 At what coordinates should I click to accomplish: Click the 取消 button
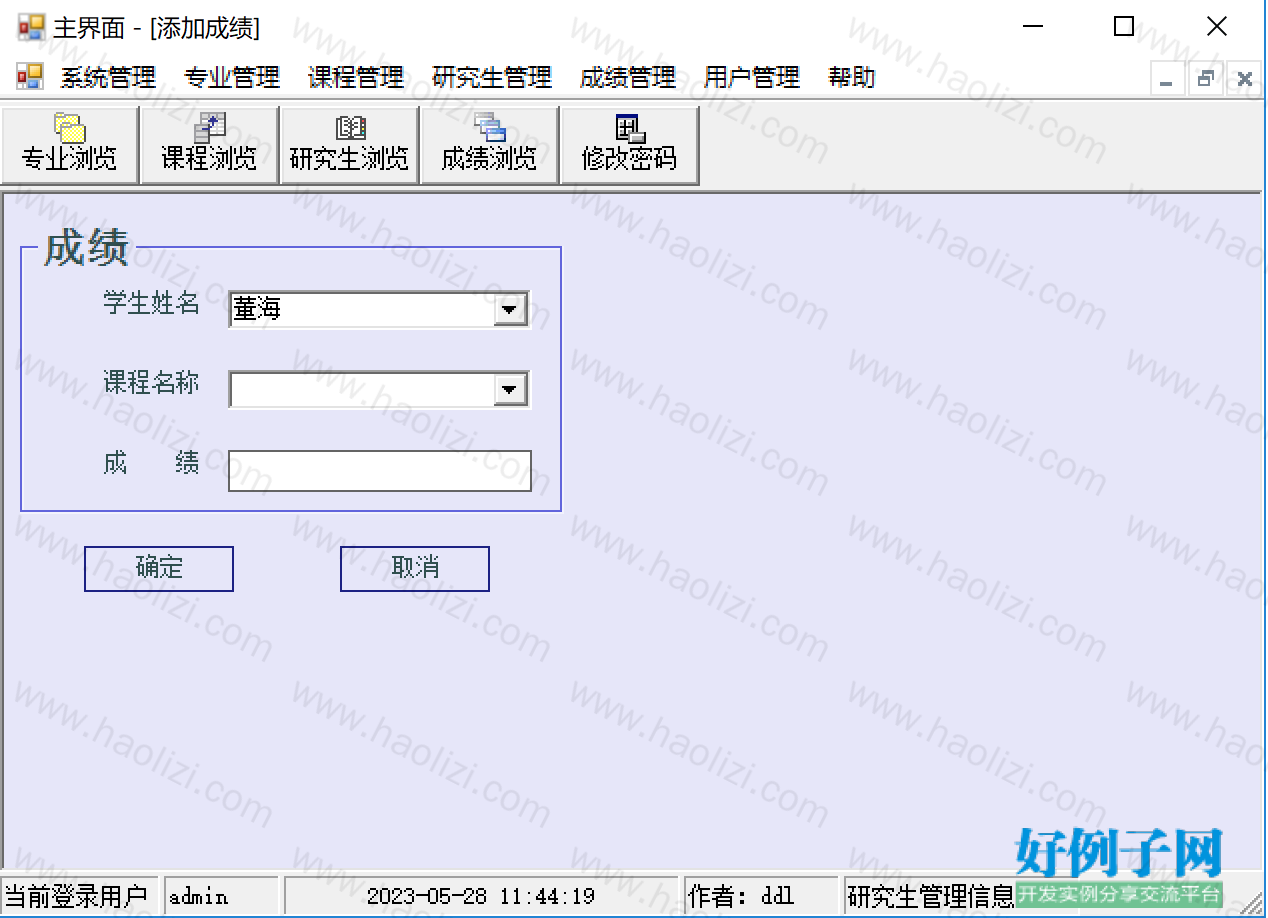coord(415,568)
